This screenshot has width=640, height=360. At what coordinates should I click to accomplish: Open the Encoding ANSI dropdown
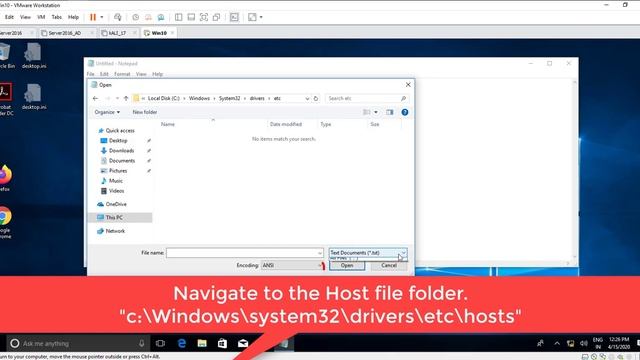click(292, 265)
